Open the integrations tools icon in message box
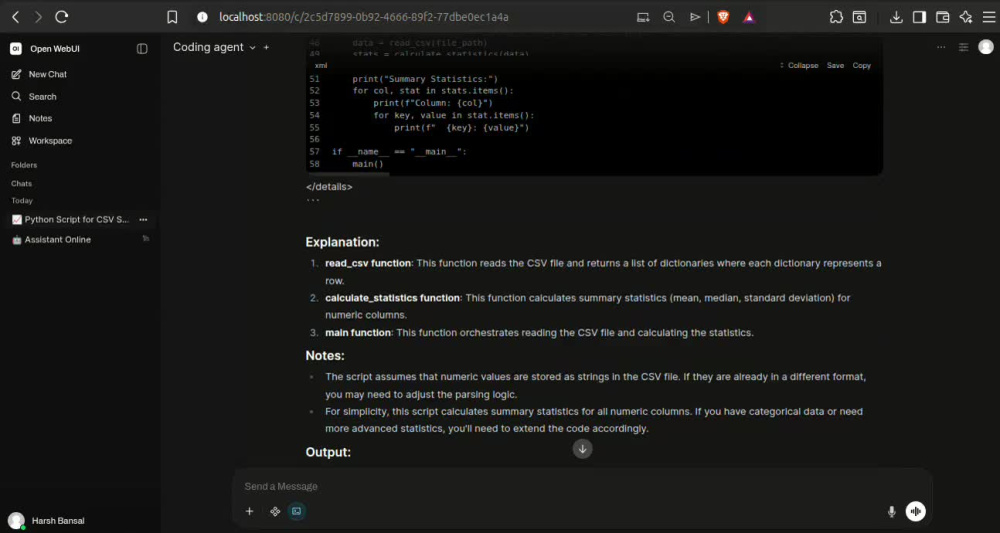 coord(275,511)
